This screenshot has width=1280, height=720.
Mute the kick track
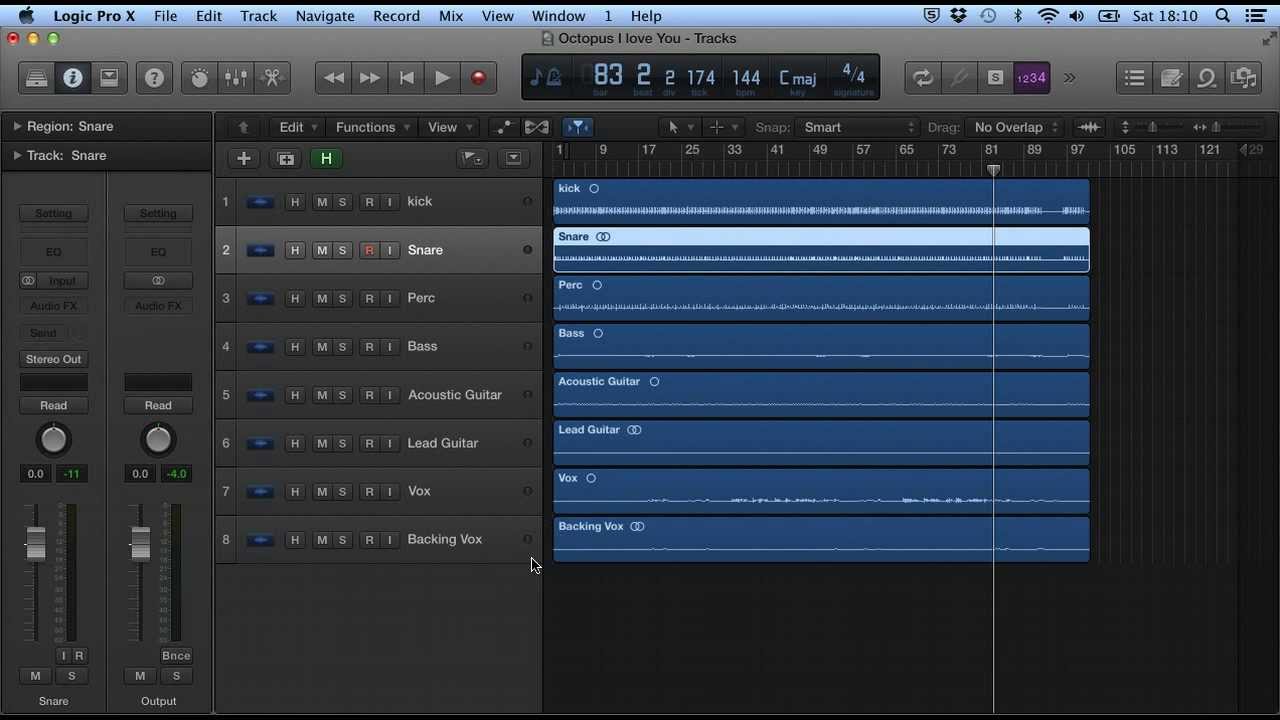[x=322, y=202]
